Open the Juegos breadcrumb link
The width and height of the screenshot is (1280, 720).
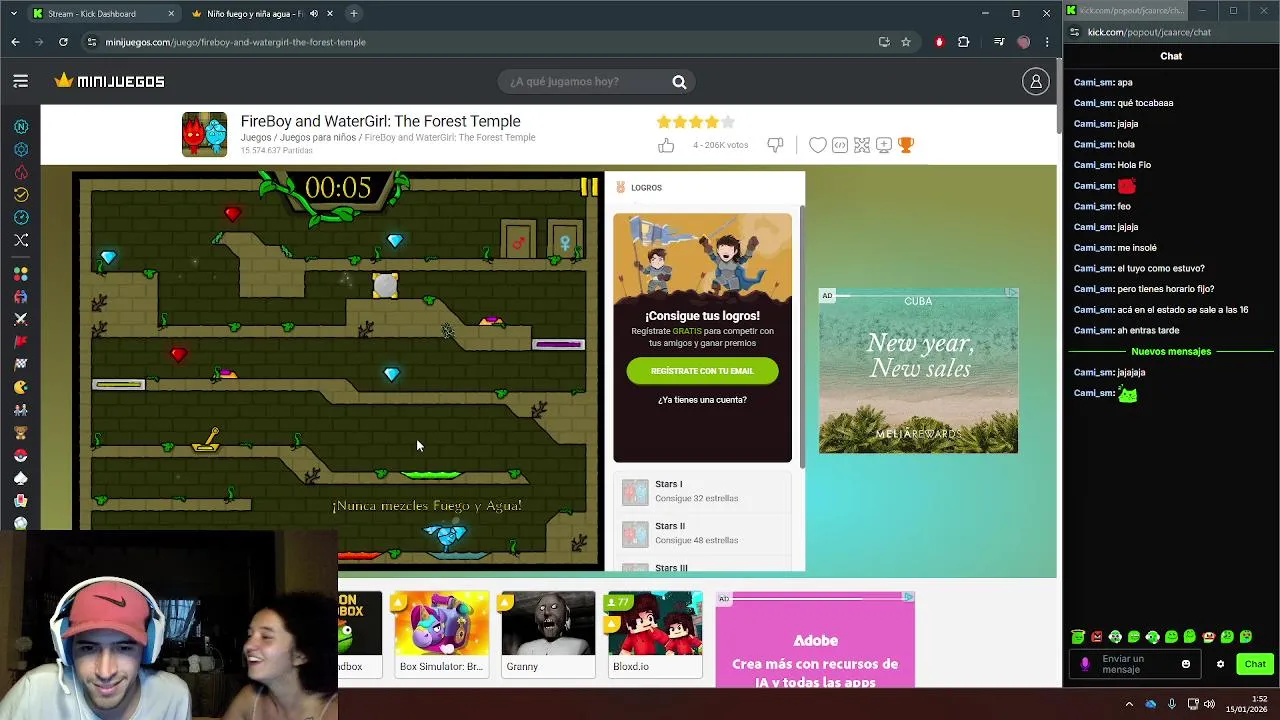click(256, 138)
